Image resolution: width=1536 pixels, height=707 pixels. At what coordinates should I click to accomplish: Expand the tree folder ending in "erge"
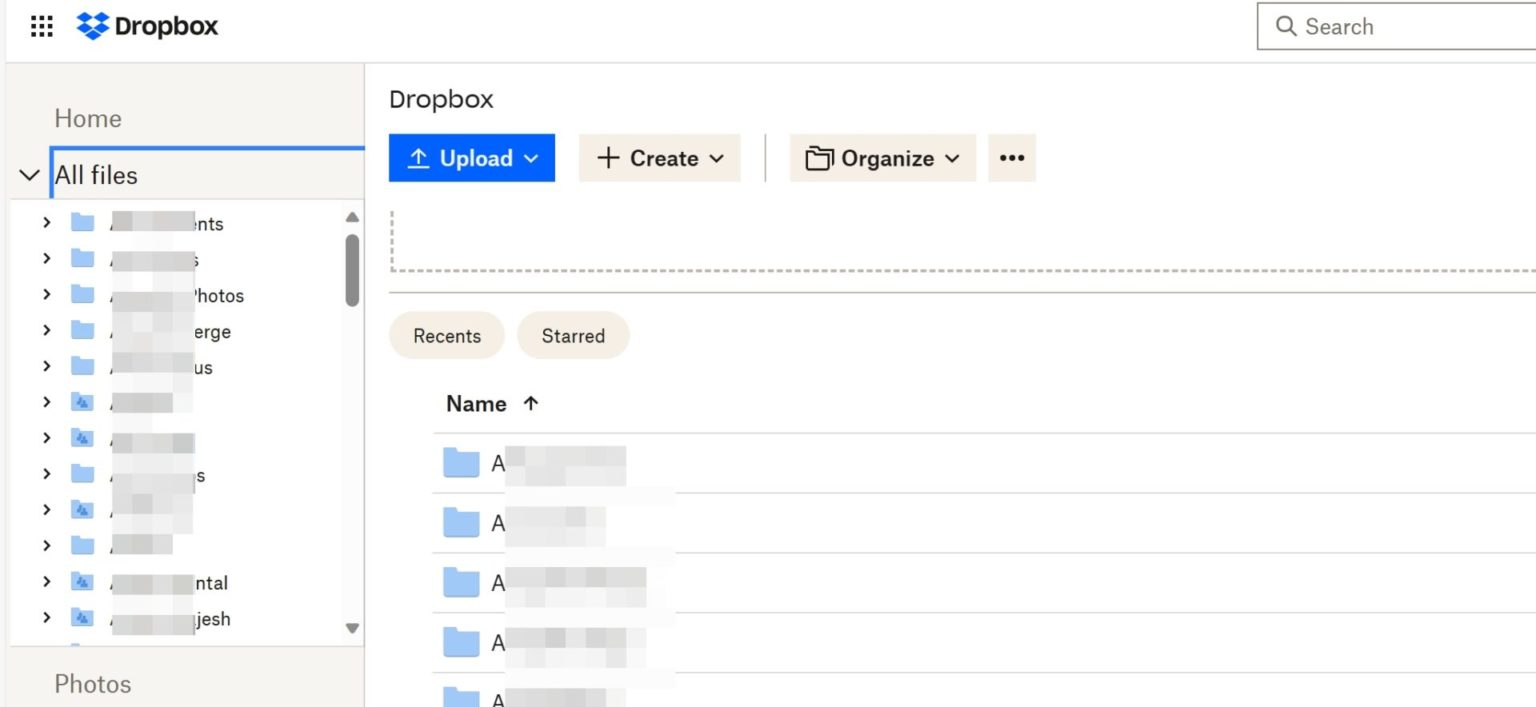click(46, 331)
